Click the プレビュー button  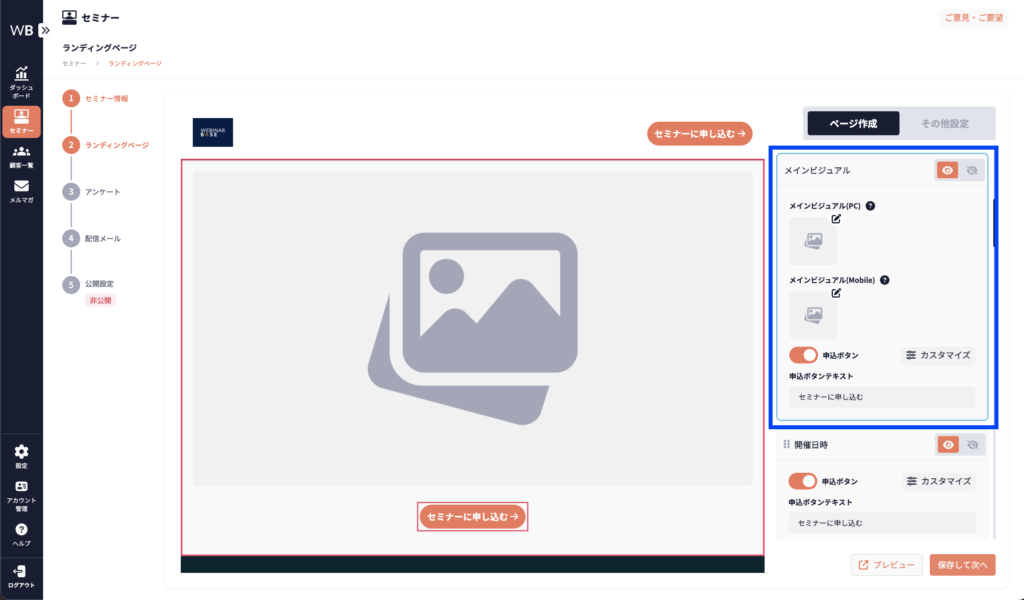click(885, 565)
